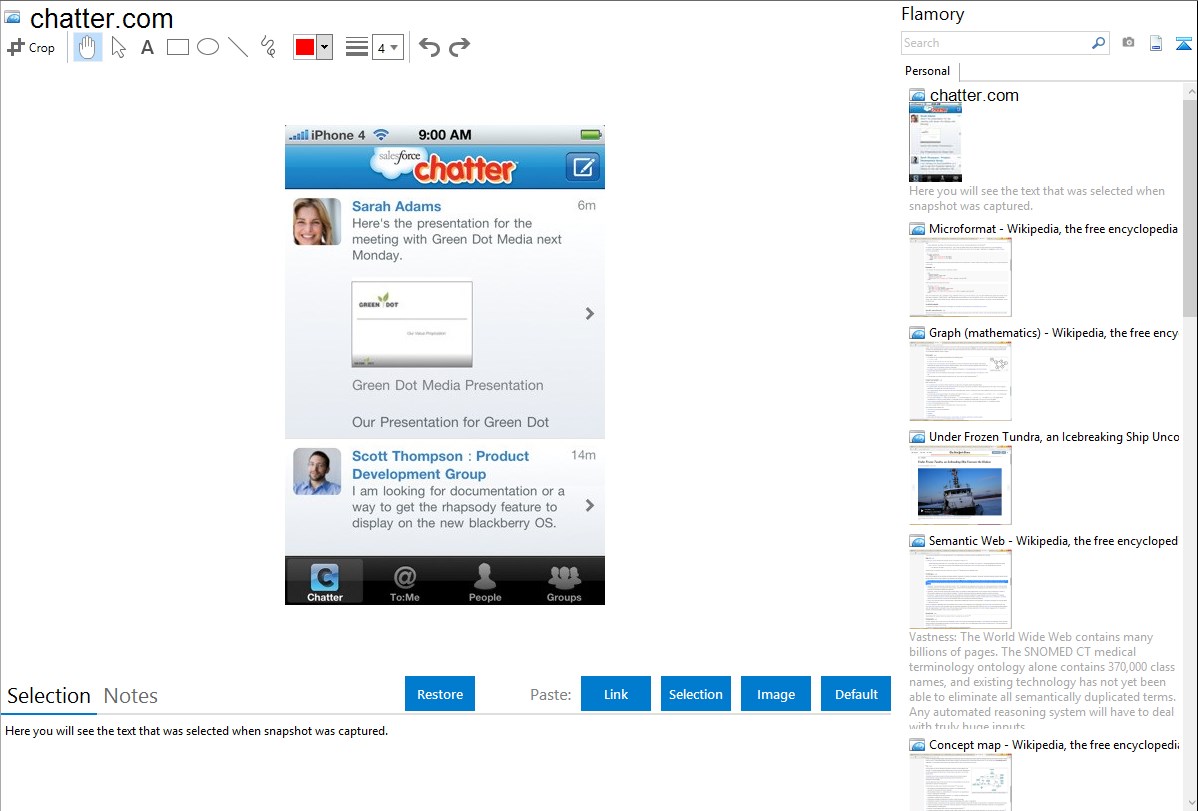Click the Green Dot Media Presentation caption
The image size is (1198, 811).
click(x=448, y=385)
